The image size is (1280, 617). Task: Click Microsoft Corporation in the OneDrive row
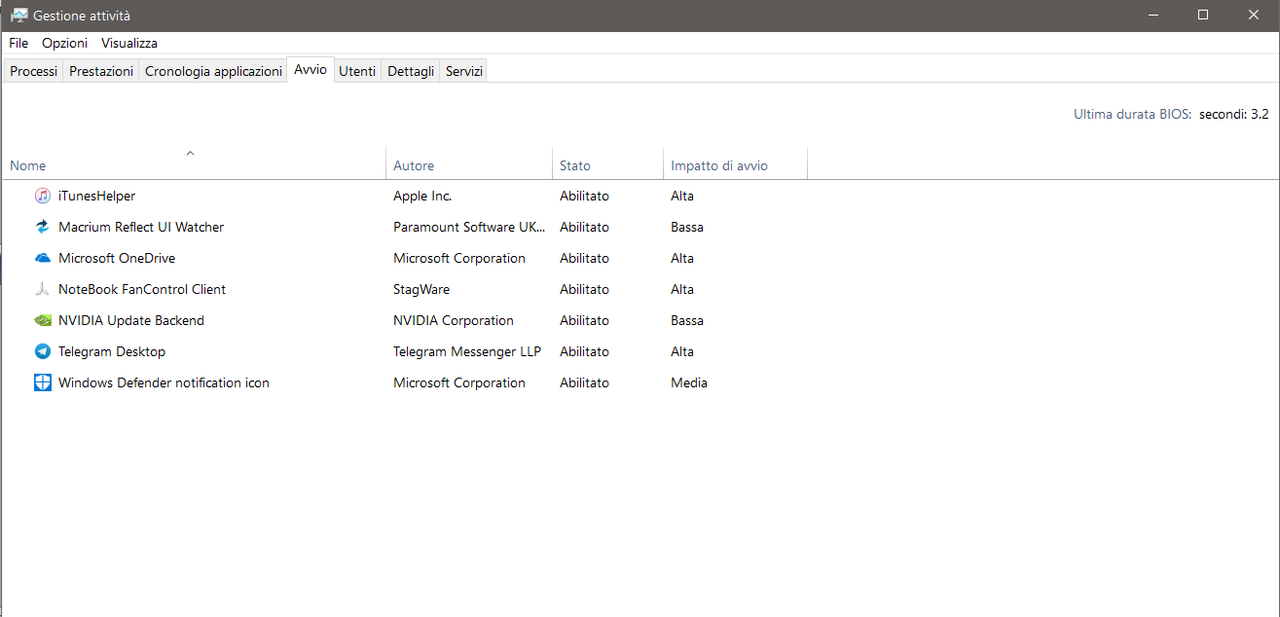[x=459, y=258]
